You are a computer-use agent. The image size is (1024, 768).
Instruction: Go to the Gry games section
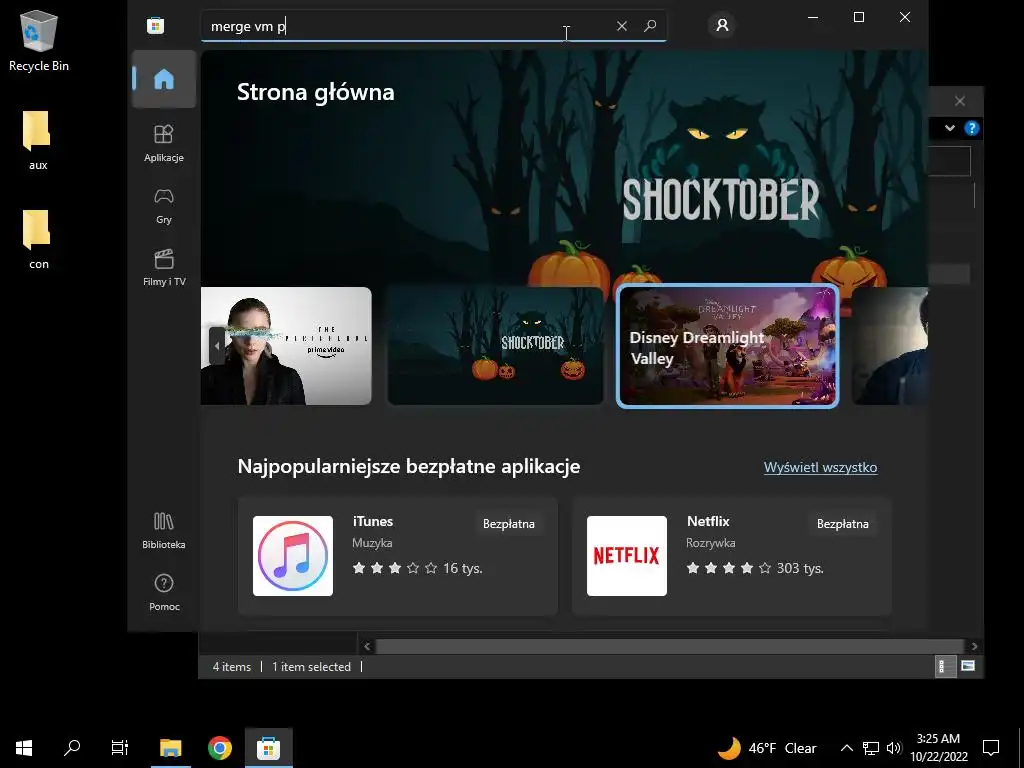[x=164, y=206]
